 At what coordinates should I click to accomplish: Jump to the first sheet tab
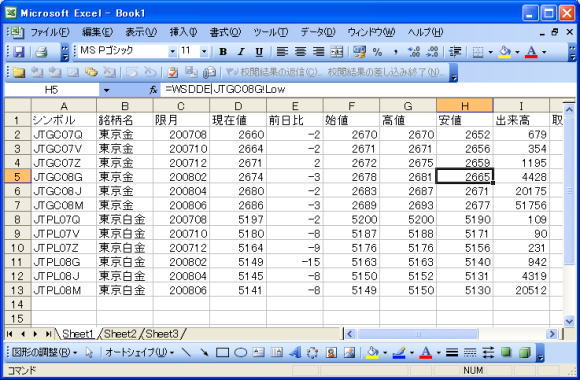[x=10, y=334]
